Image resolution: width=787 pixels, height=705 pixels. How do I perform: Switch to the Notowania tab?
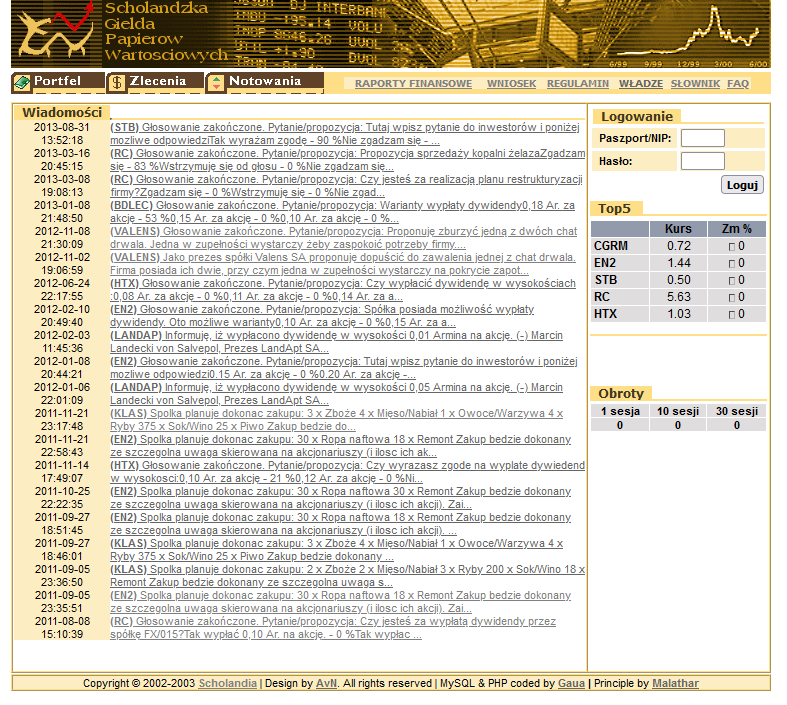(x=265, y=81)
